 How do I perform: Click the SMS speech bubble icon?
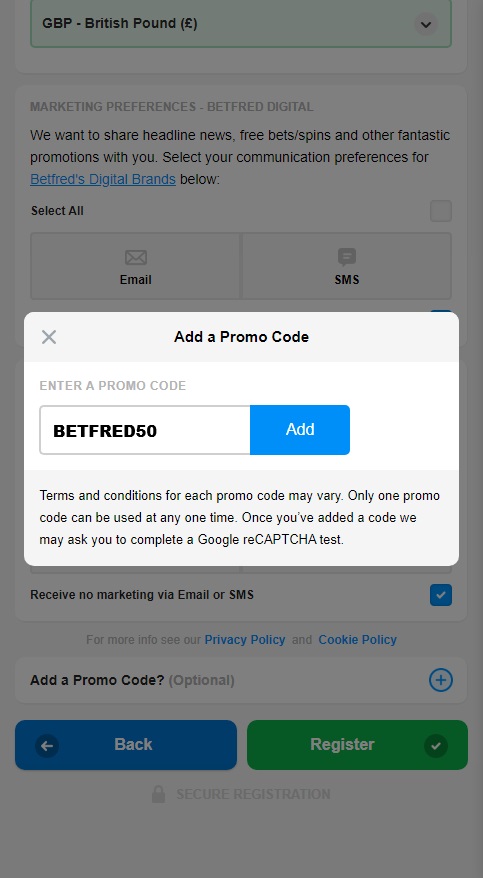click(x=346, y=258)
